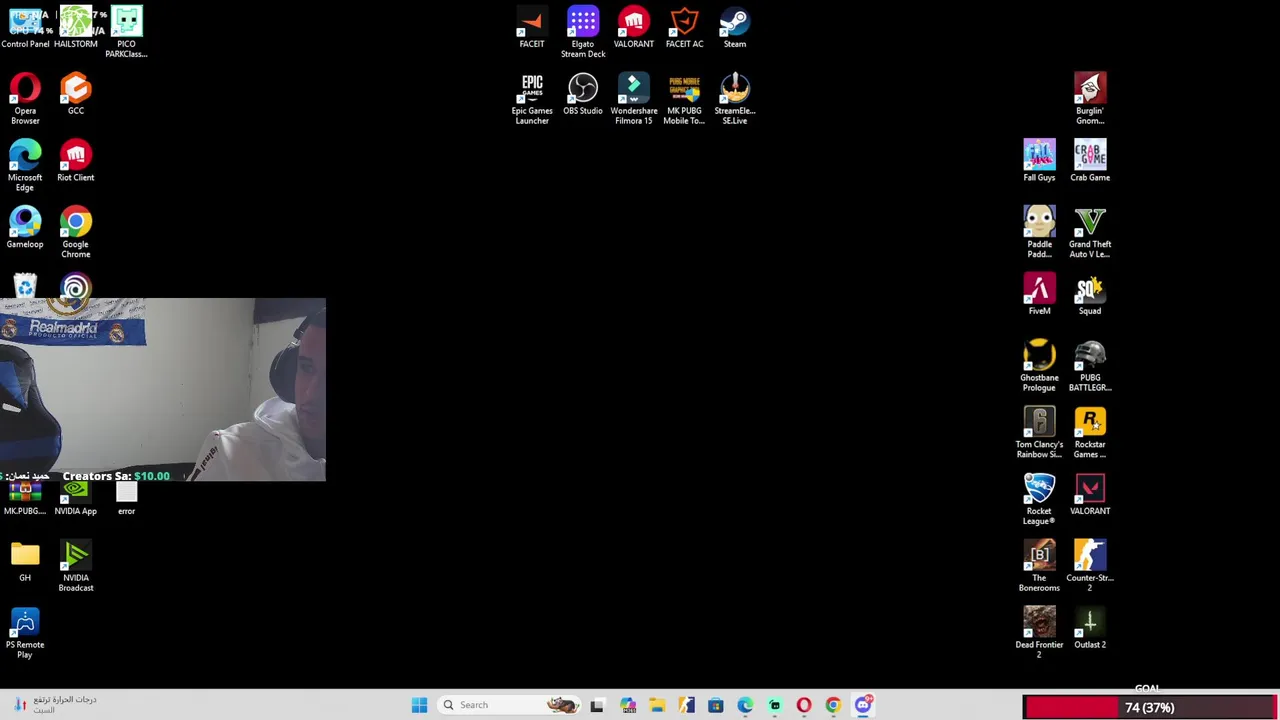Image resolution: width=1280 pixels, height=720 pixels.
Task: Switch to Edge in the taskbar
Action: pyautogui.click(x=745, y=705)
